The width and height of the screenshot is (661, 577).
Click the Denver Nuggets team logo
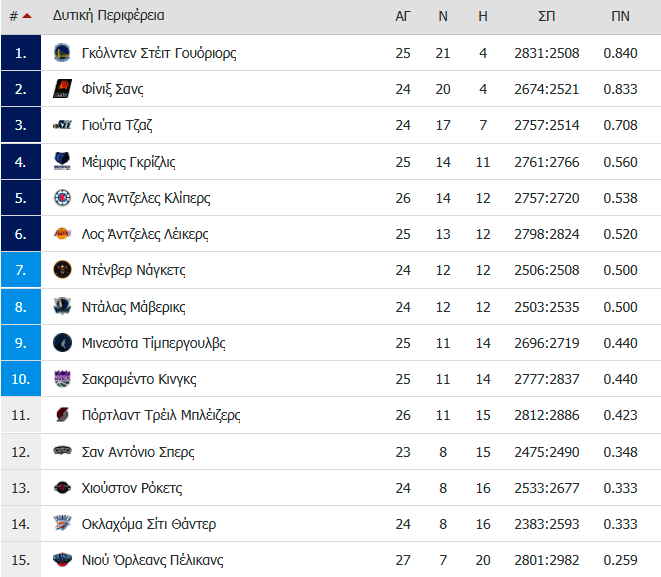(x=62, y=271)
